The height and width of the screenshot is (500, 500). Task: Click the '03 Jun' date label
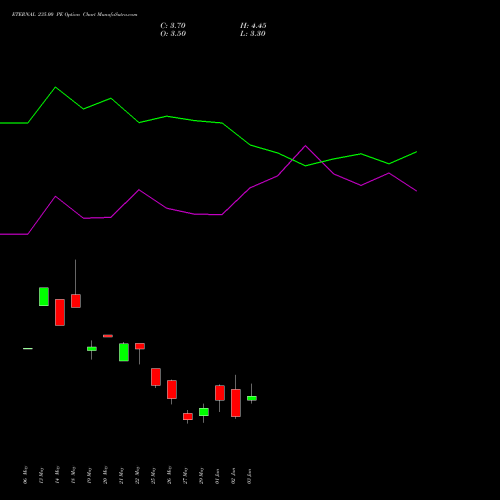250,475
